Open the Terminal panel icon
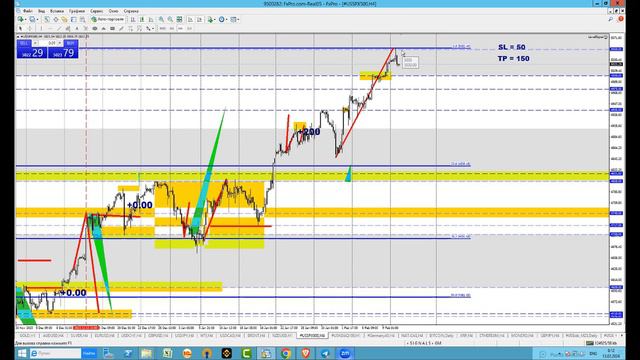Image resolution: width=640 pixels, height=360 pixels. click(73, 19)
